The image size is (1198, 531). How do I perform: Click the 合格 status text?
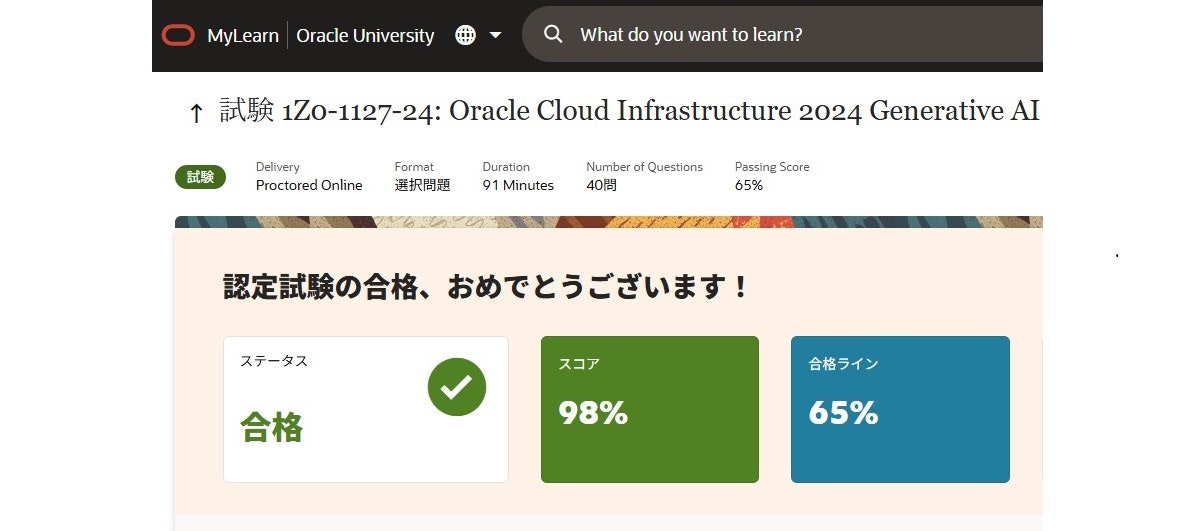[272, 427]
